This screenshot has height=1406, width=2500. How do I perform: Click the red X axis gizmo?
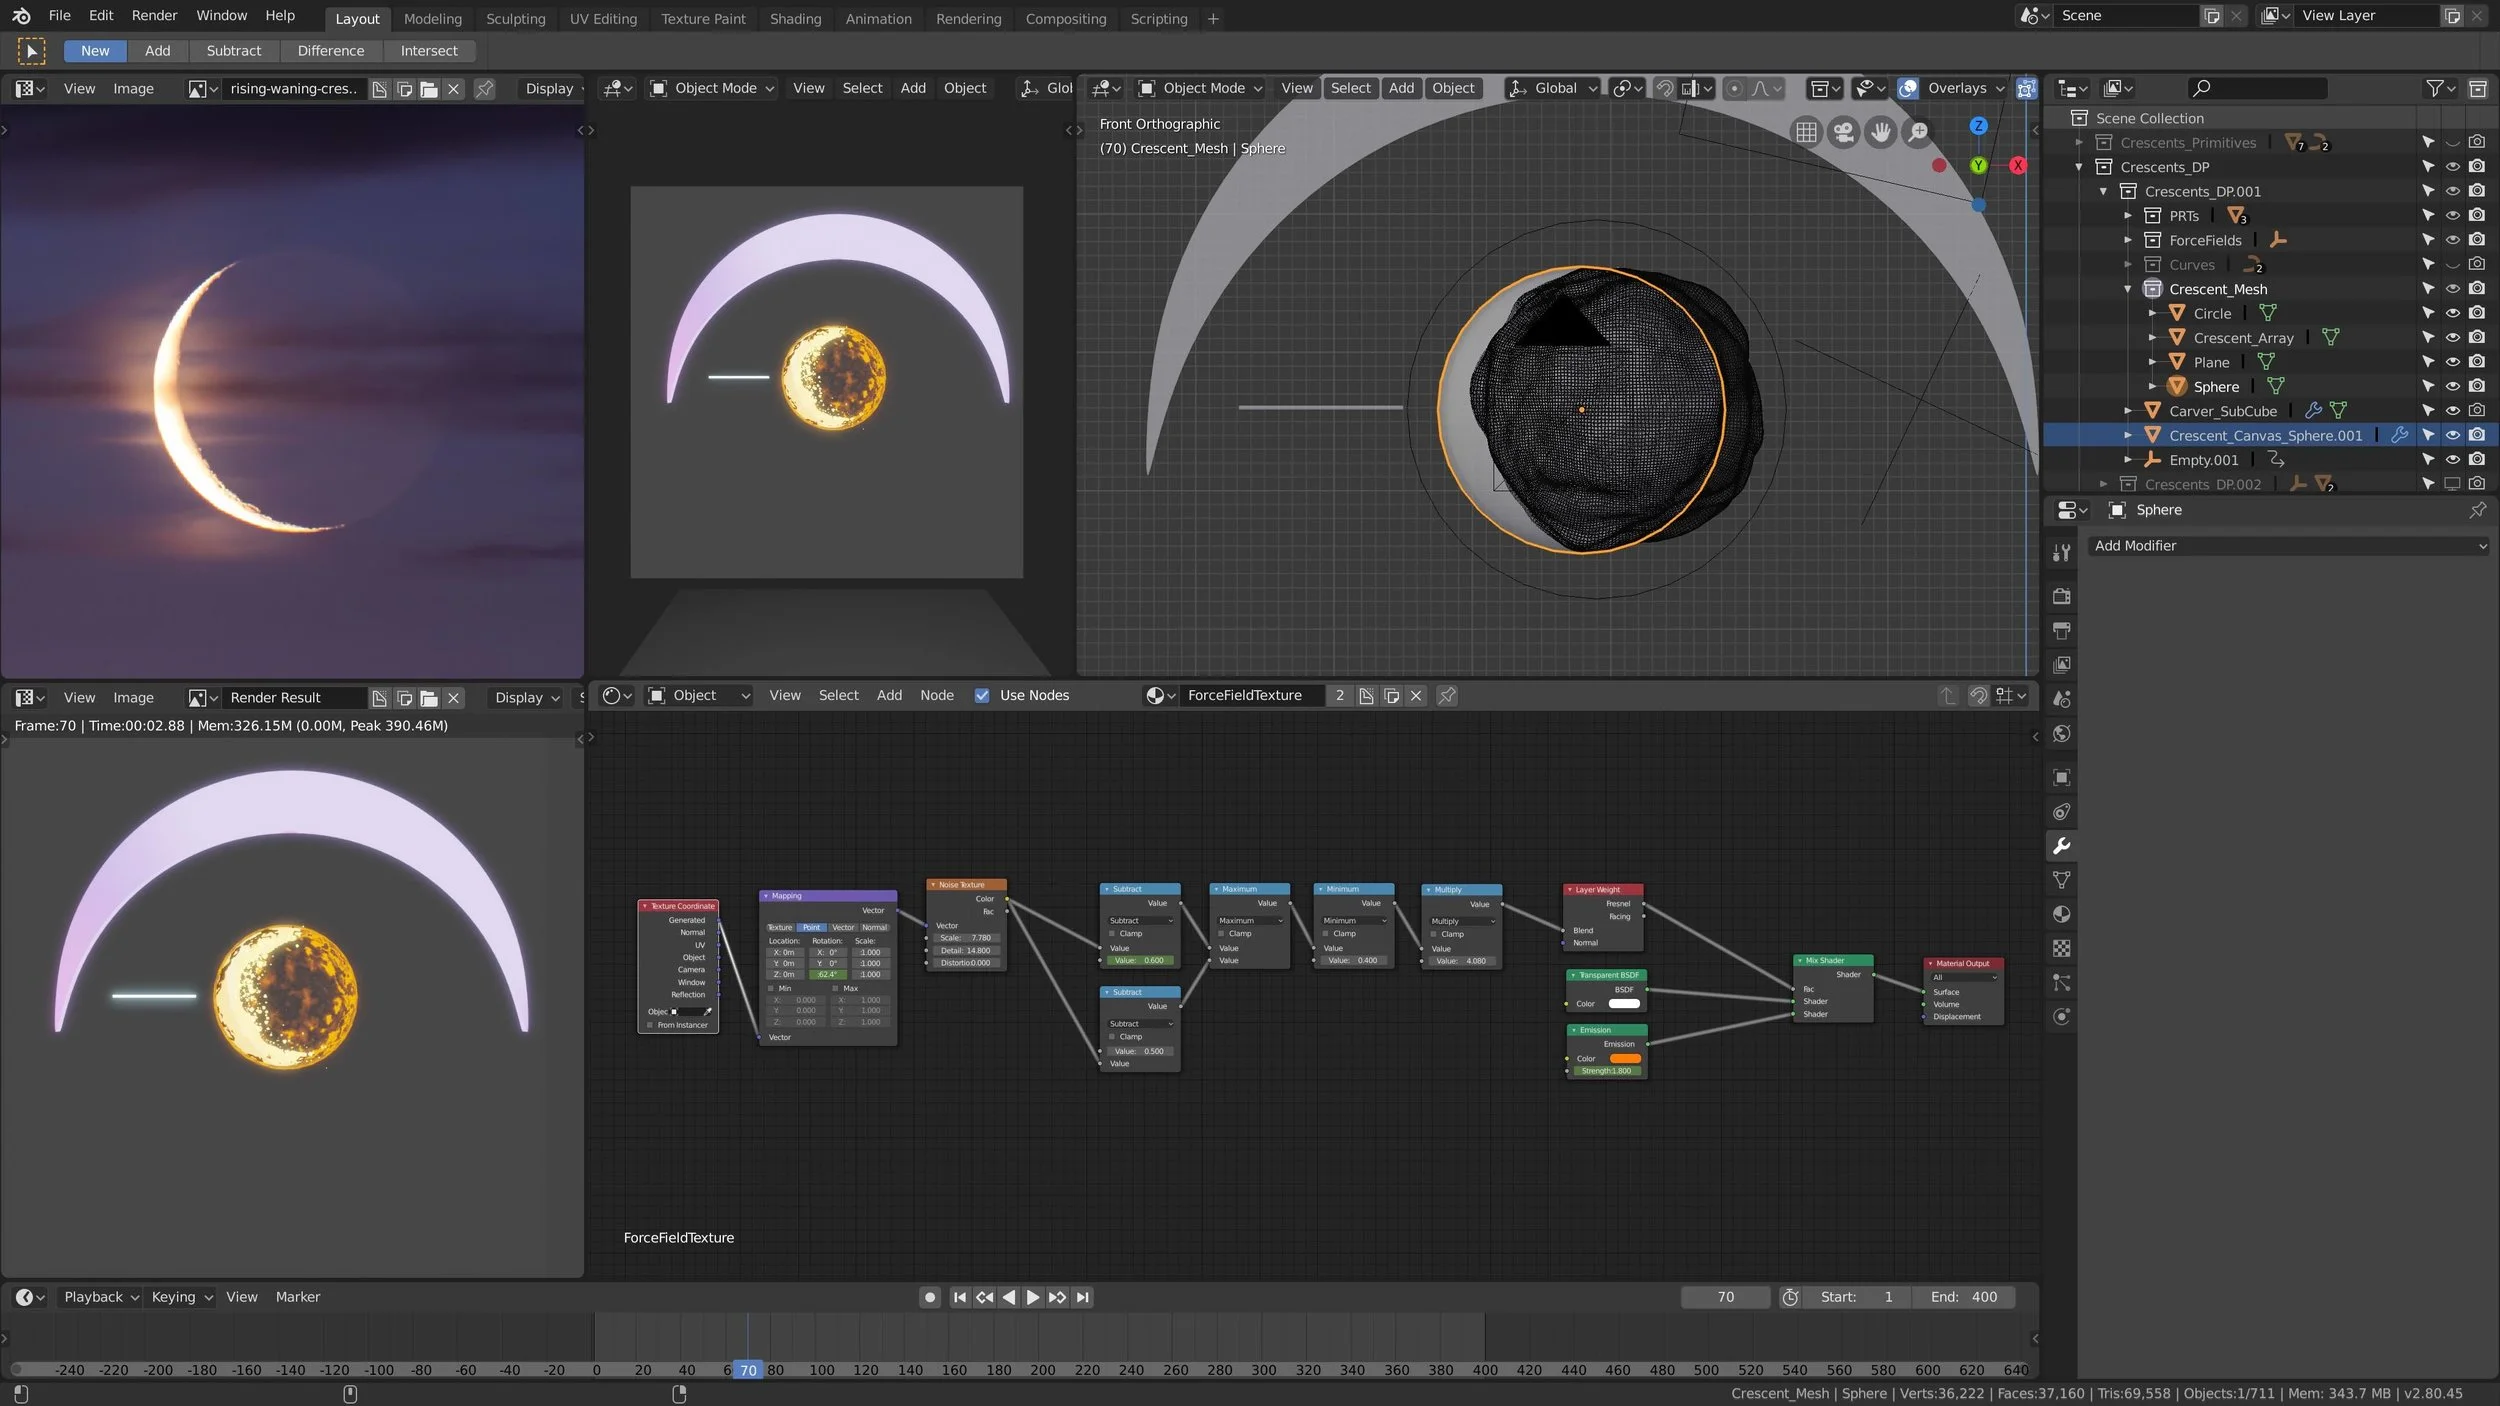[2018, 166]
